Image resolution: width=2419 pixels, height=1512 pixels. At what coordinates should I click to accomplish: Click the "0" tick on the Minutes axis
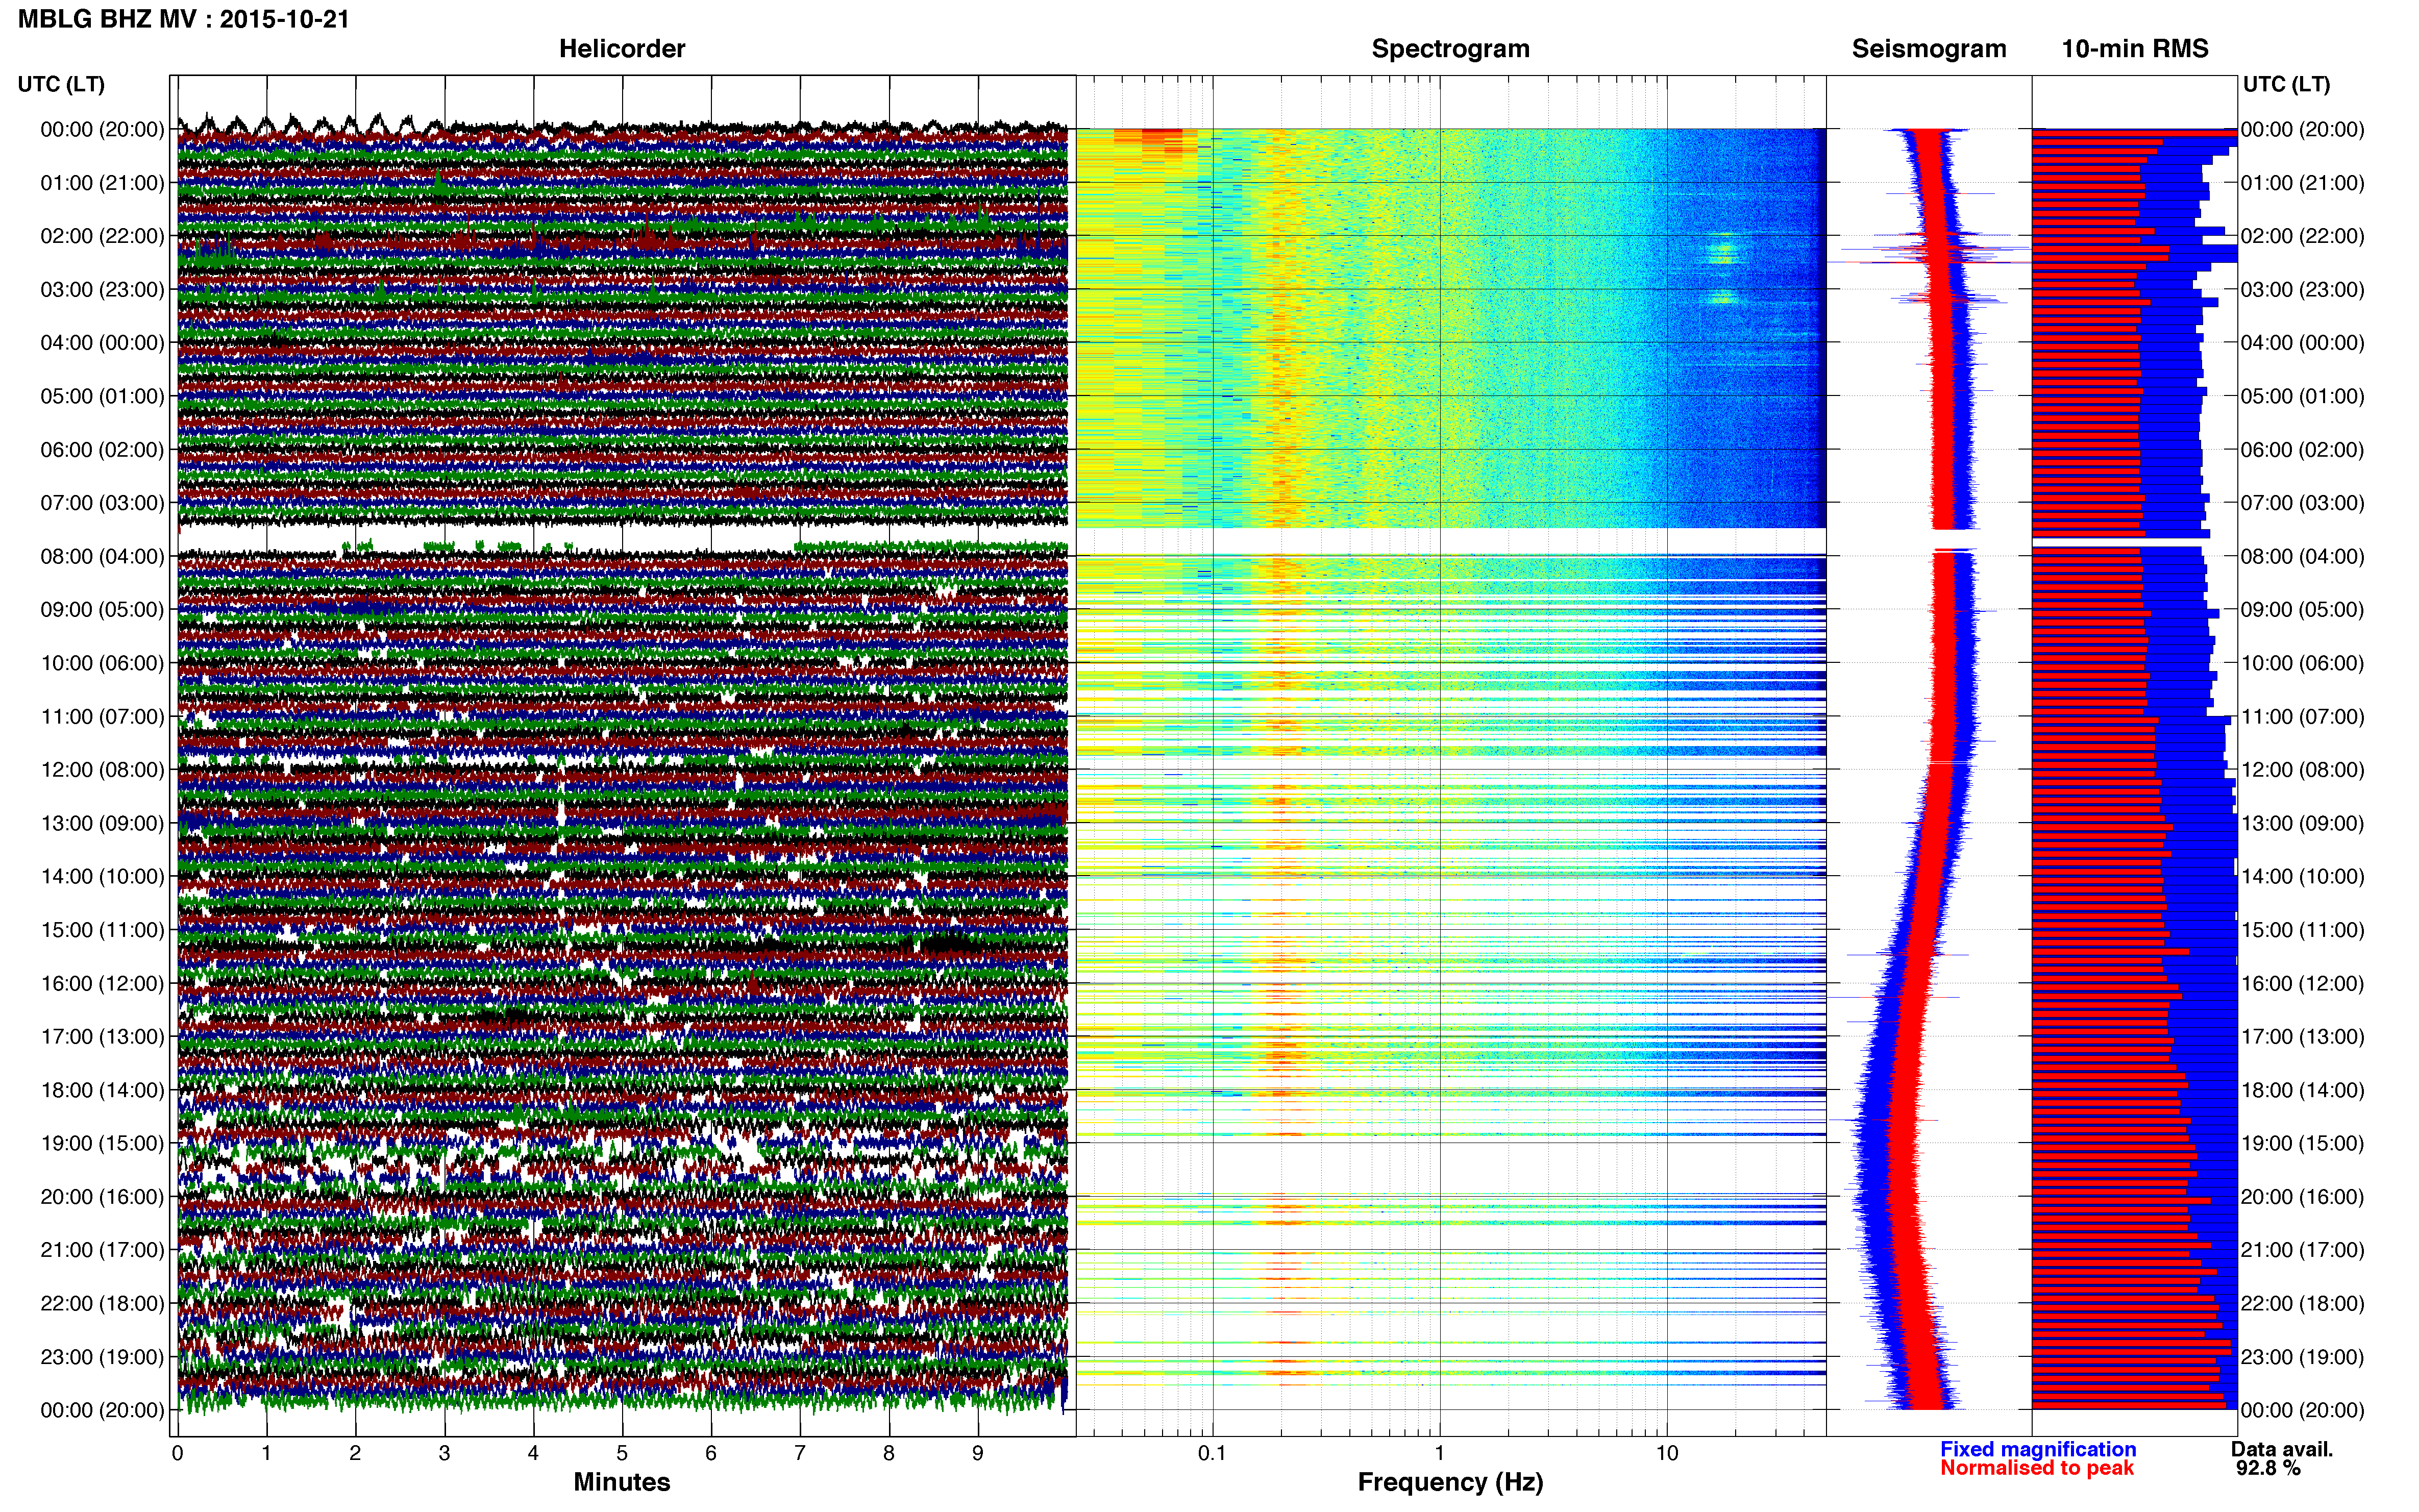click(177, 1454)
